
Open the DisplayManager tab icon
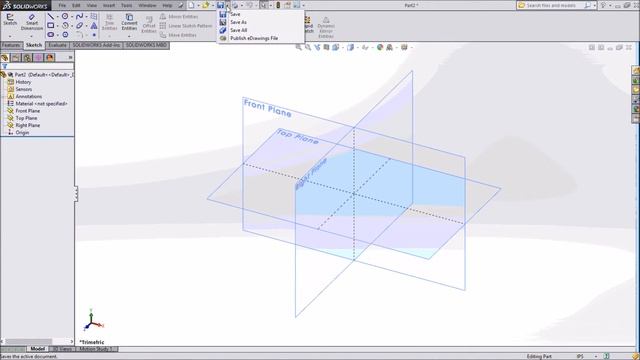pyautogui.click(x=50, y=58)
